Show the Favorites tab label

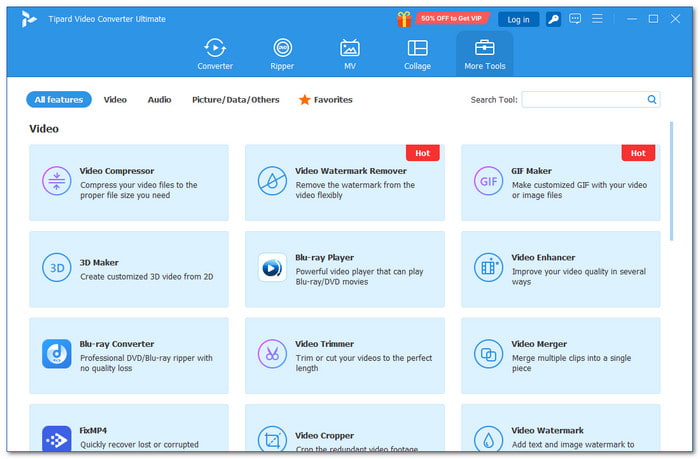click(333, 100)
